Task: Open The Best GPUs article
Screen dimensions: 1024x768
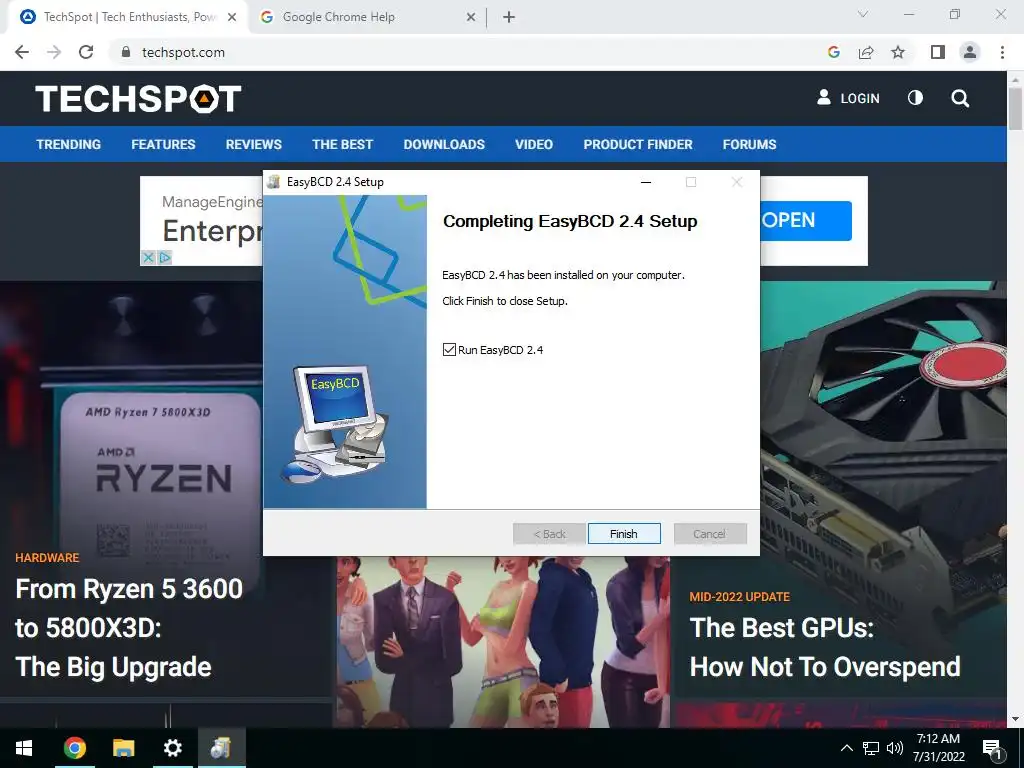Action: (825, 647)
